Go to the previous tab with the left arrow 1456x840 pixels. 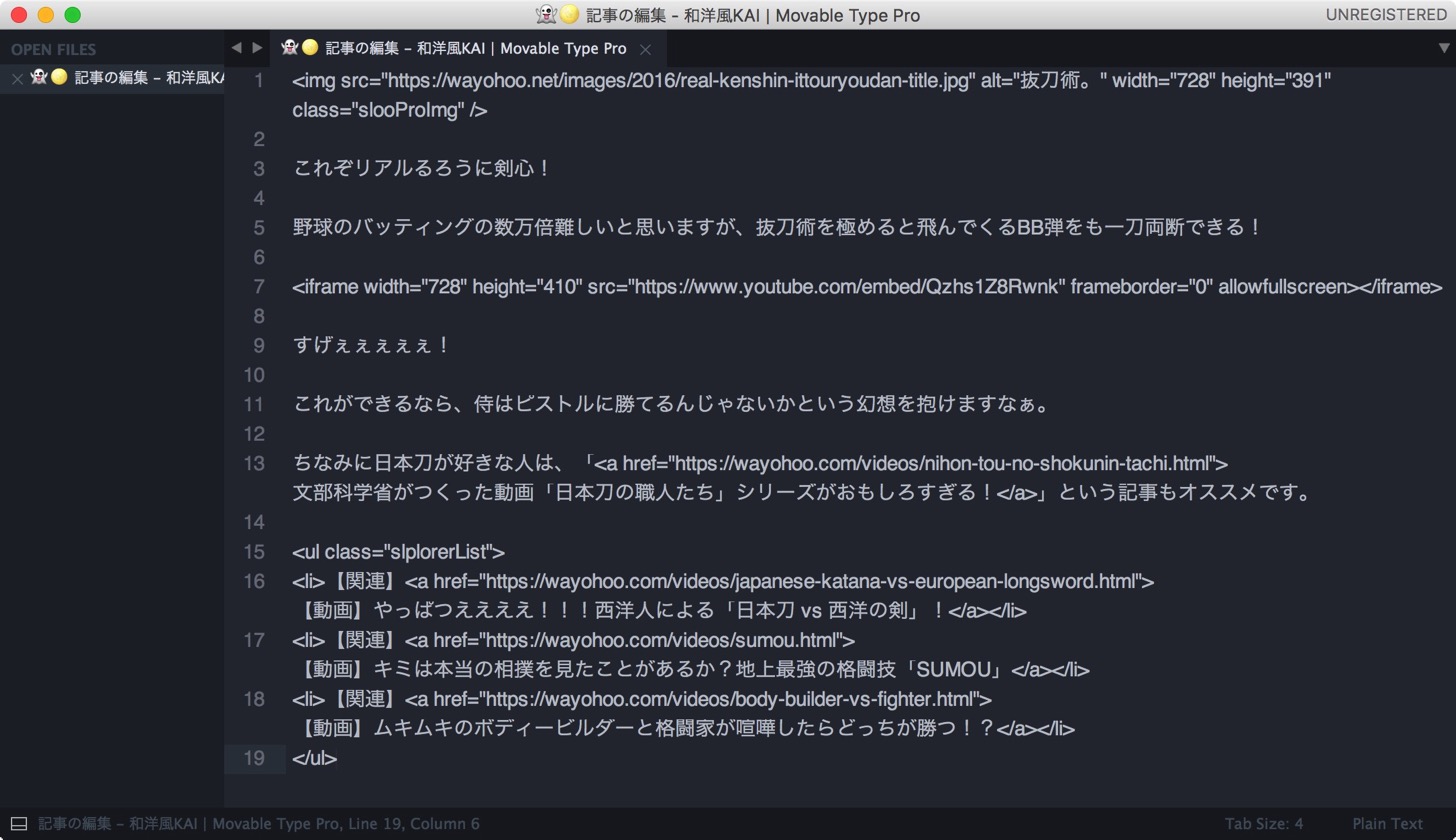(236, 47)
